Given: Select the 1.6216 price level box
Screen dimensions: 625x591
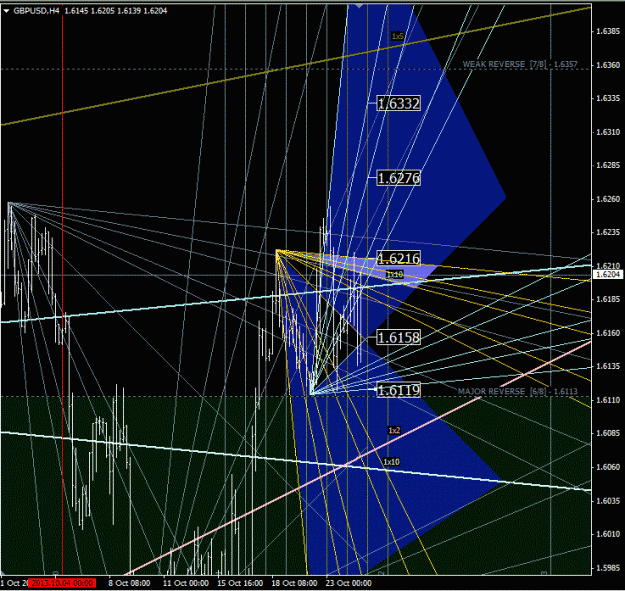Looking at the screenshot, I should 398,258.
